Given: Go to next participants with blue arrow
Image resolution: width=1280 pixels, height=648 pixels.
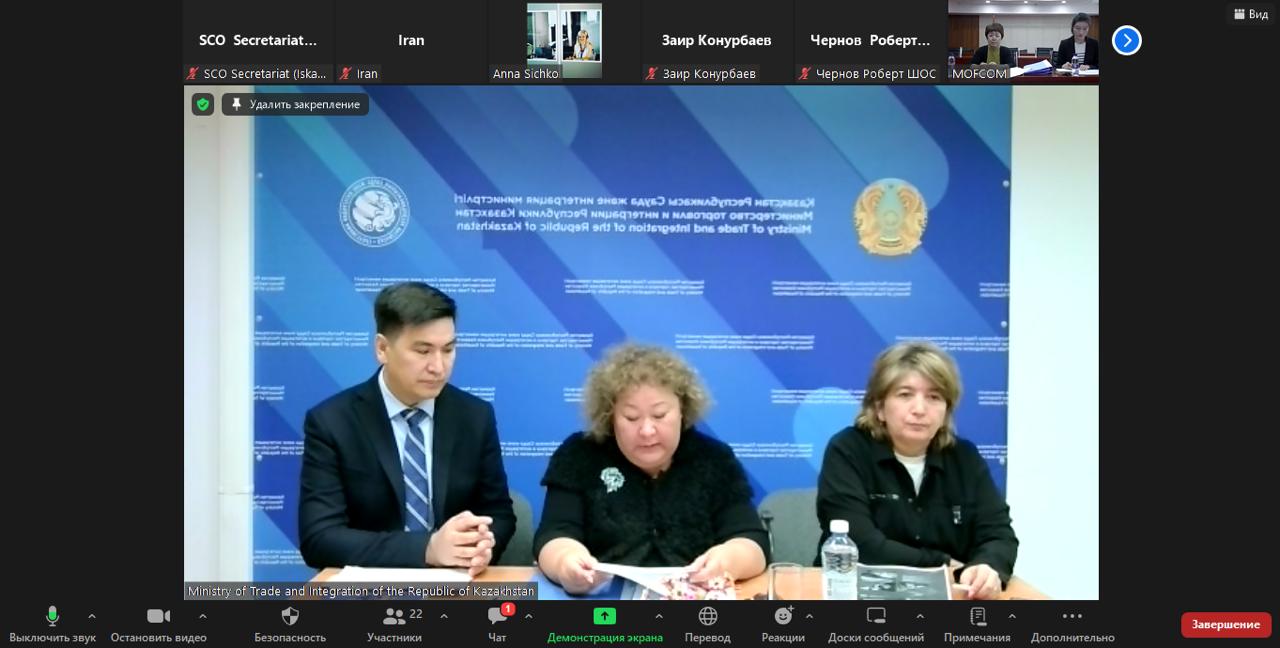Looking at the screenshot, I should [x=1127, y=40].
